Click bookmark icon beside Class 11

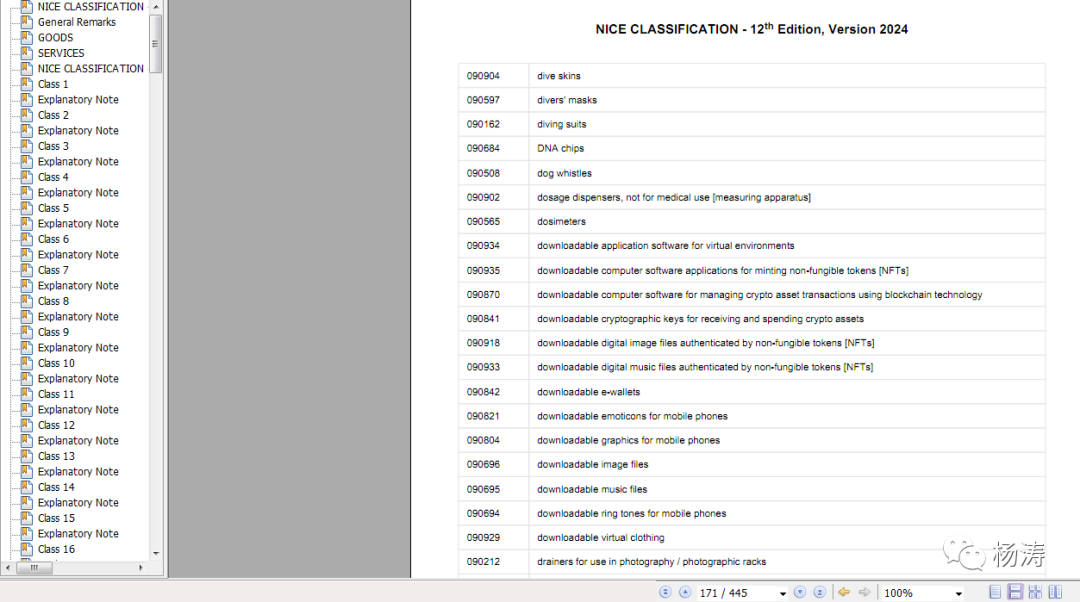tap(27, 393)
